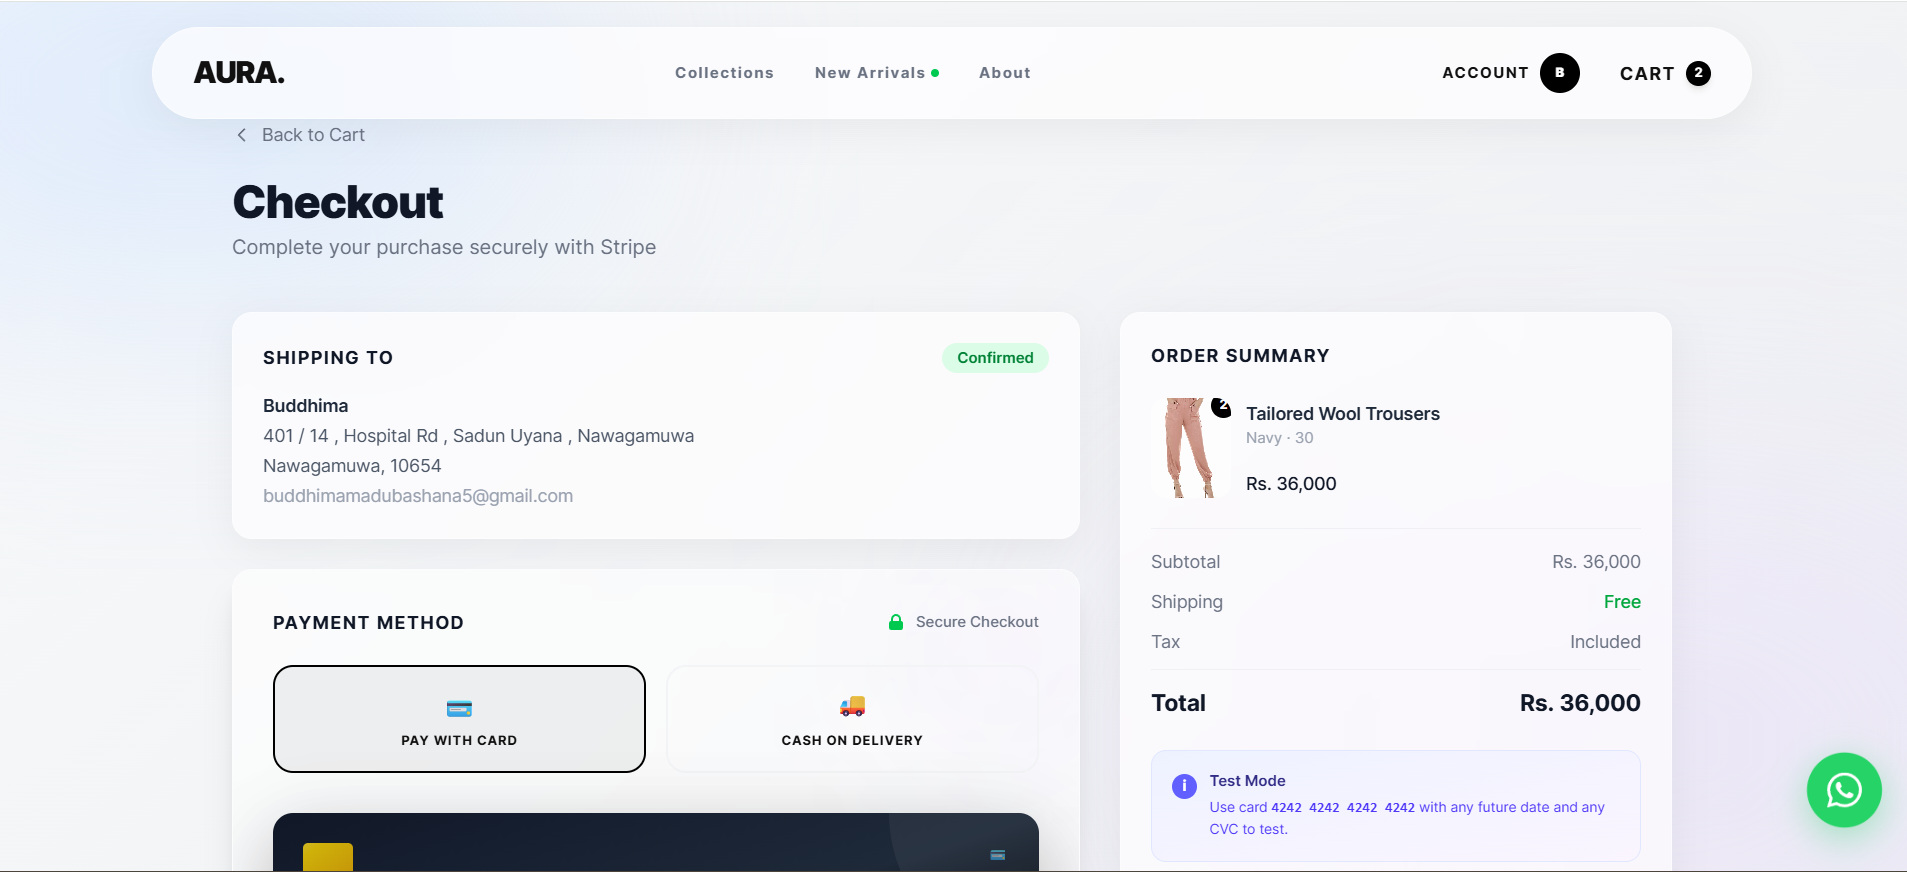This screenshot has width=1907, height=872.
Task: Click the gold chip on card preview
Action: pyautogui.click(x=328, y=857)
